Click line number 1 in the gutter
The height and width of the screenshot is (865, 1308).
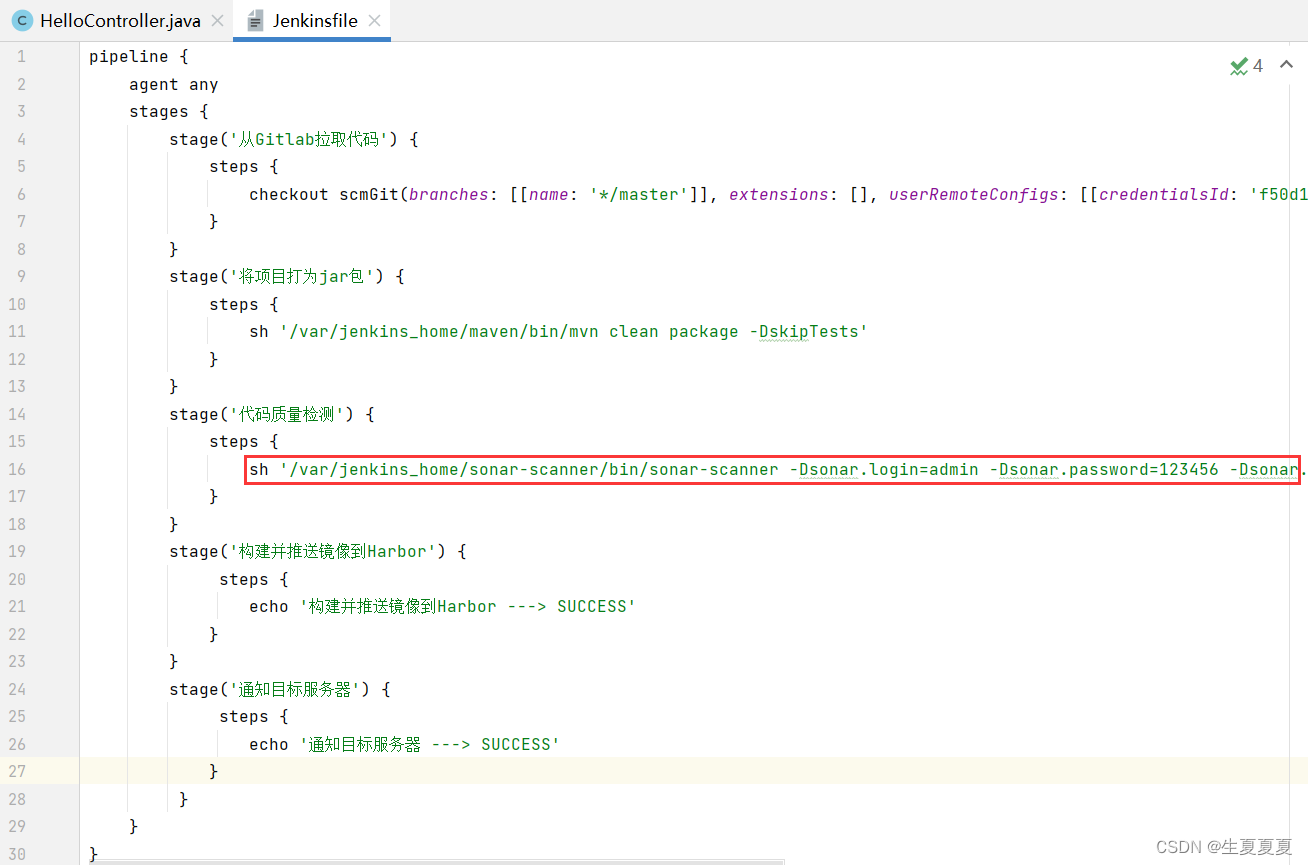coord(22,57)
